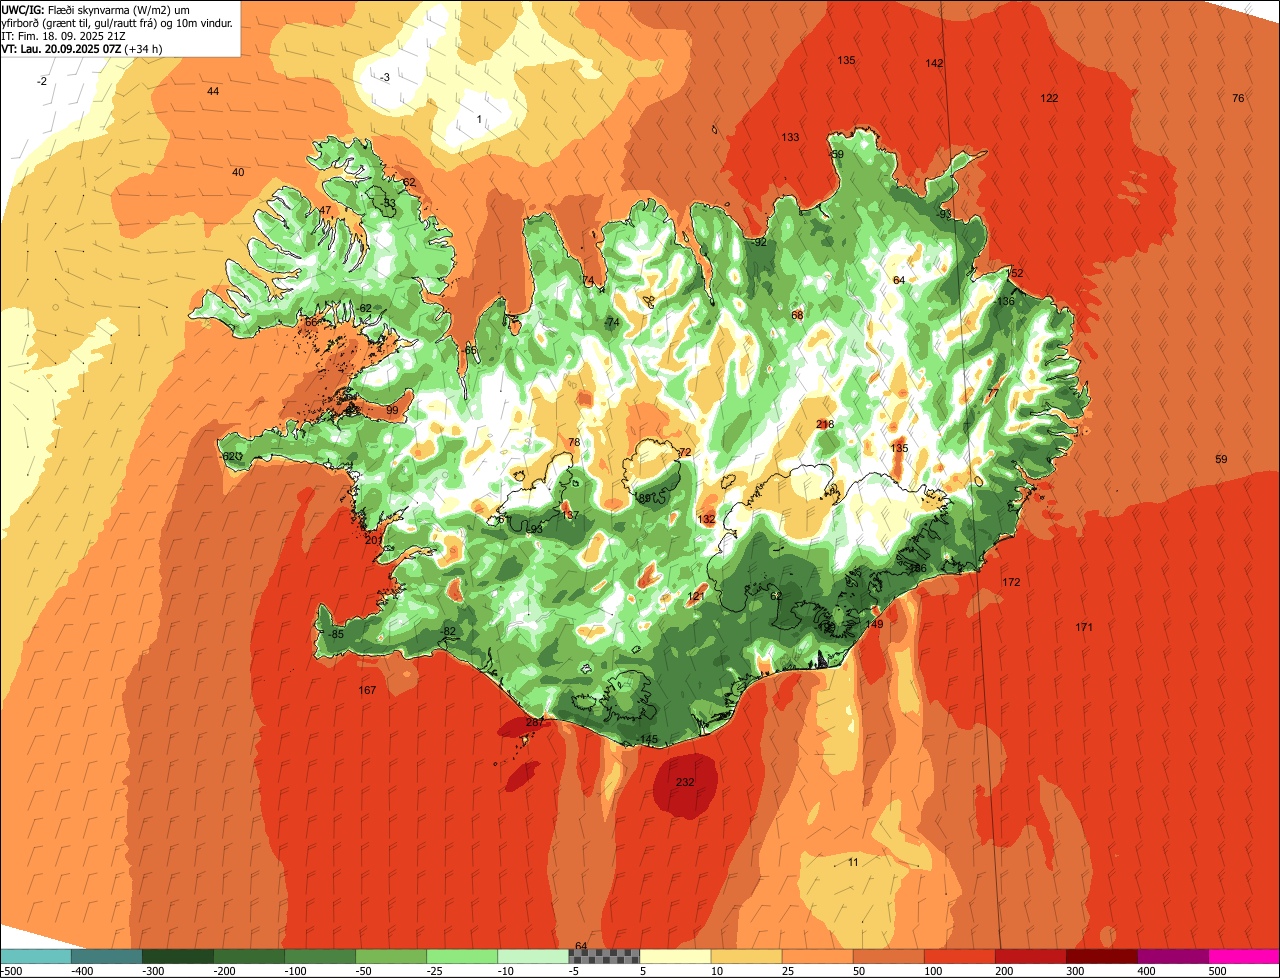Click the 'VT: Lau. 20.09.2025 07Z (+34 h)' line
This screenshot has height=978, width=1280.
[x=82, y=48]
